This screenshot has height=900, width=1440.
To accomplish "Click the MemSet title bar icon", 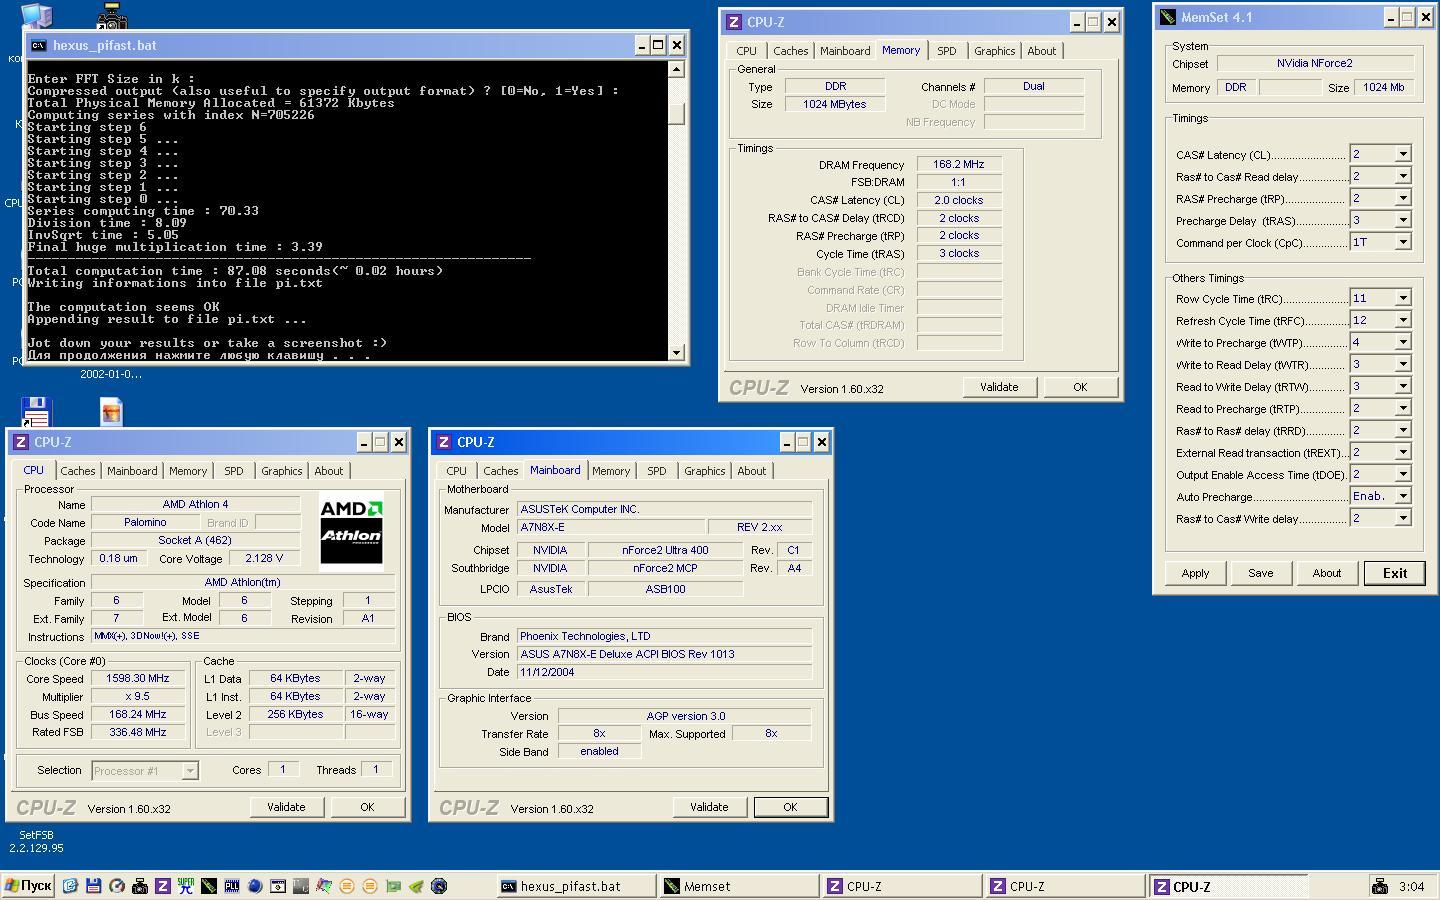I will pyautogui.click(x=1167, y=17).
